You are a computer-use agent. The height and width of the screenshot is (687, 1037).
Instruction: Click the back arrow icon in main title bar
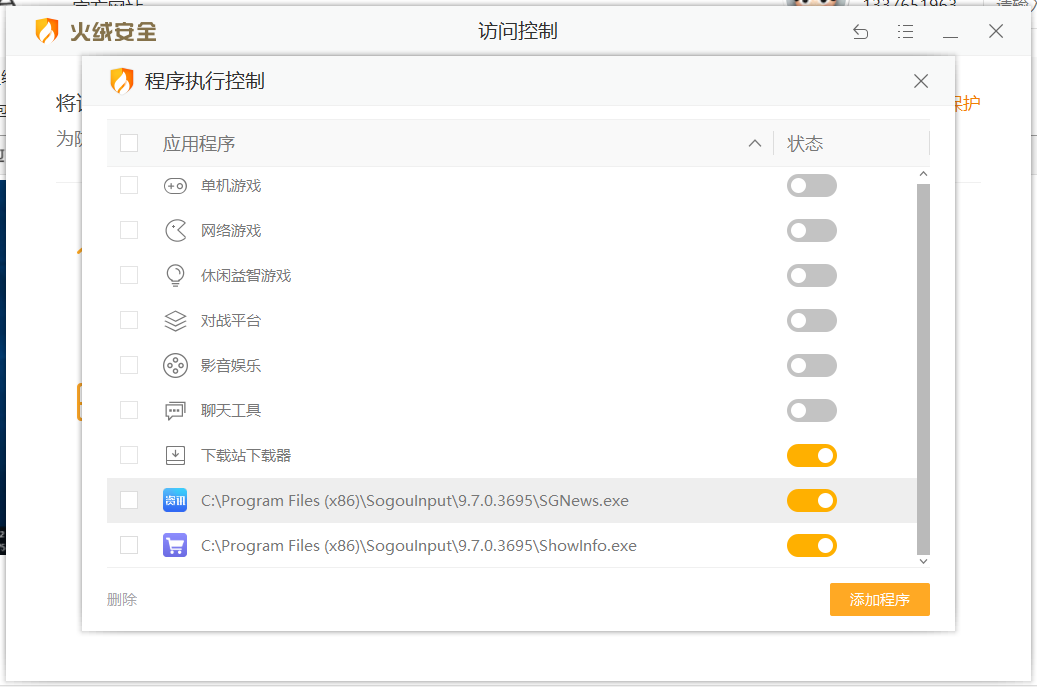860,31
